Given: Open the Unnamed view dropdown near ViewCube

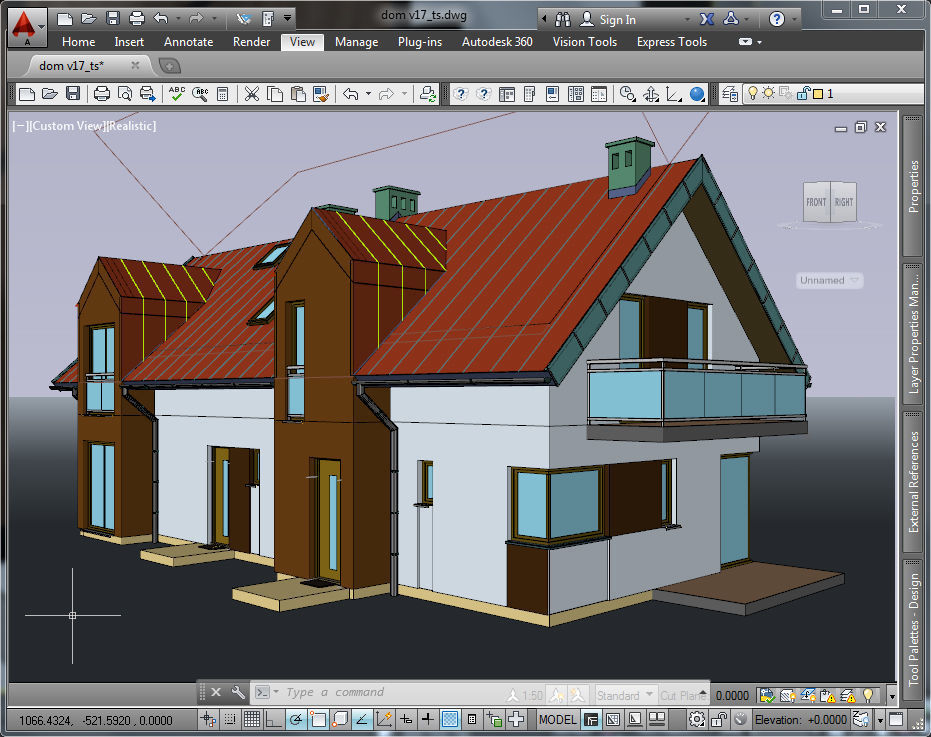Looking at the screenshot, I should pos(829,280).
